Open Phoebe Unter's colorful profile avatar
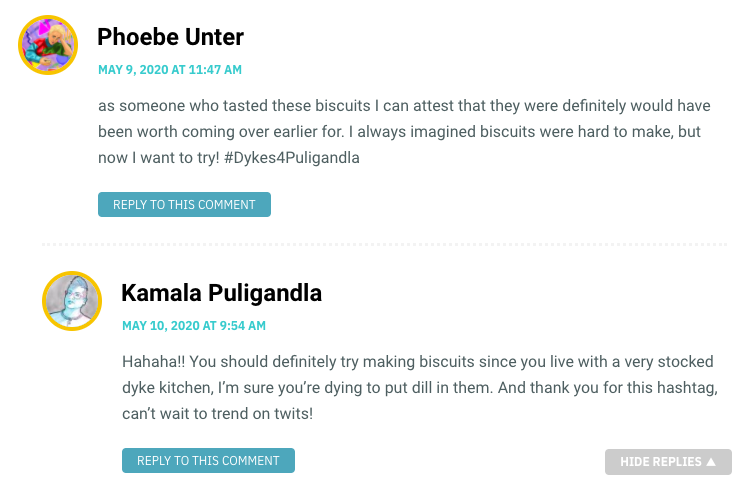The image size is (744, 493). coord(48,45)
